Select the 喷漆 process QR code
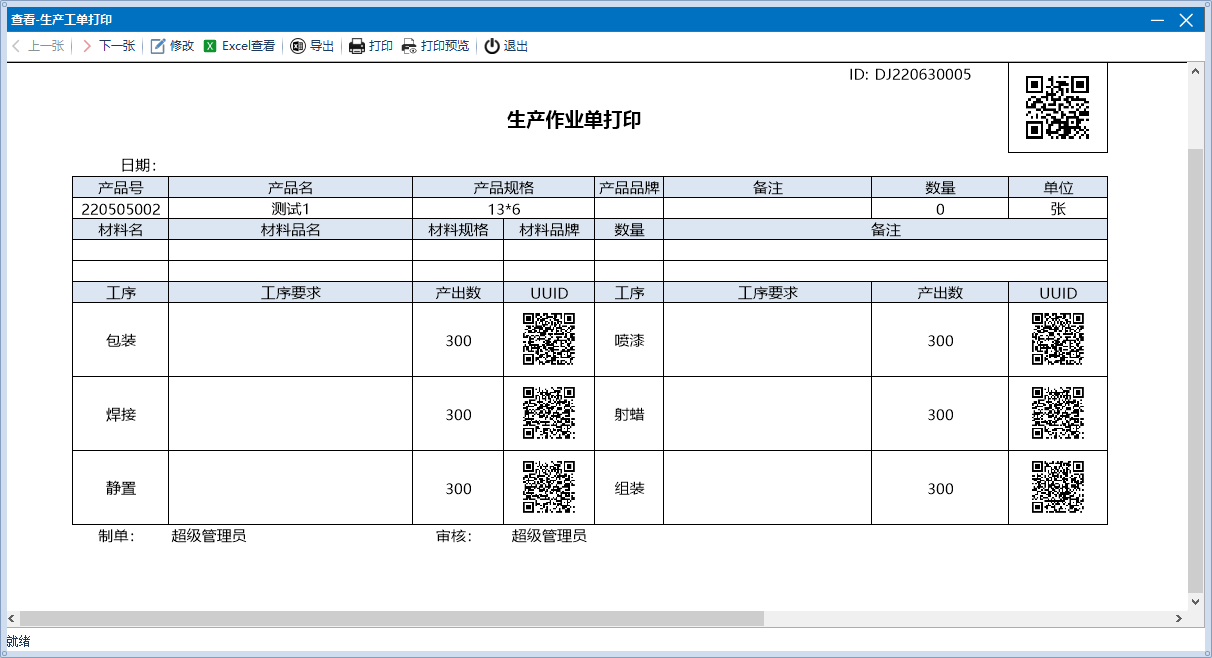The image size is (1212, 658). pyautogui.click(x=1058, y=339)
